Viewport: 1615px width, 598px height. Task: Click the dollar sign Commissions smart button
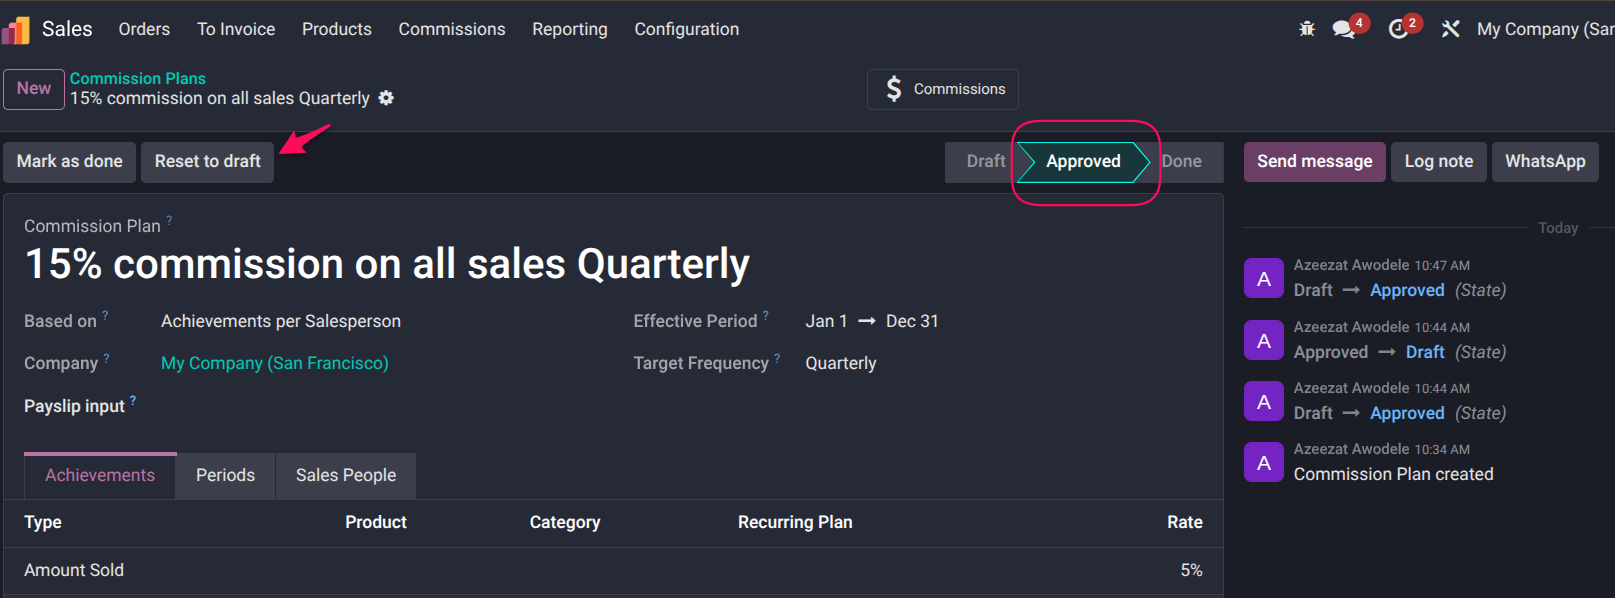(x=943, y=89)
